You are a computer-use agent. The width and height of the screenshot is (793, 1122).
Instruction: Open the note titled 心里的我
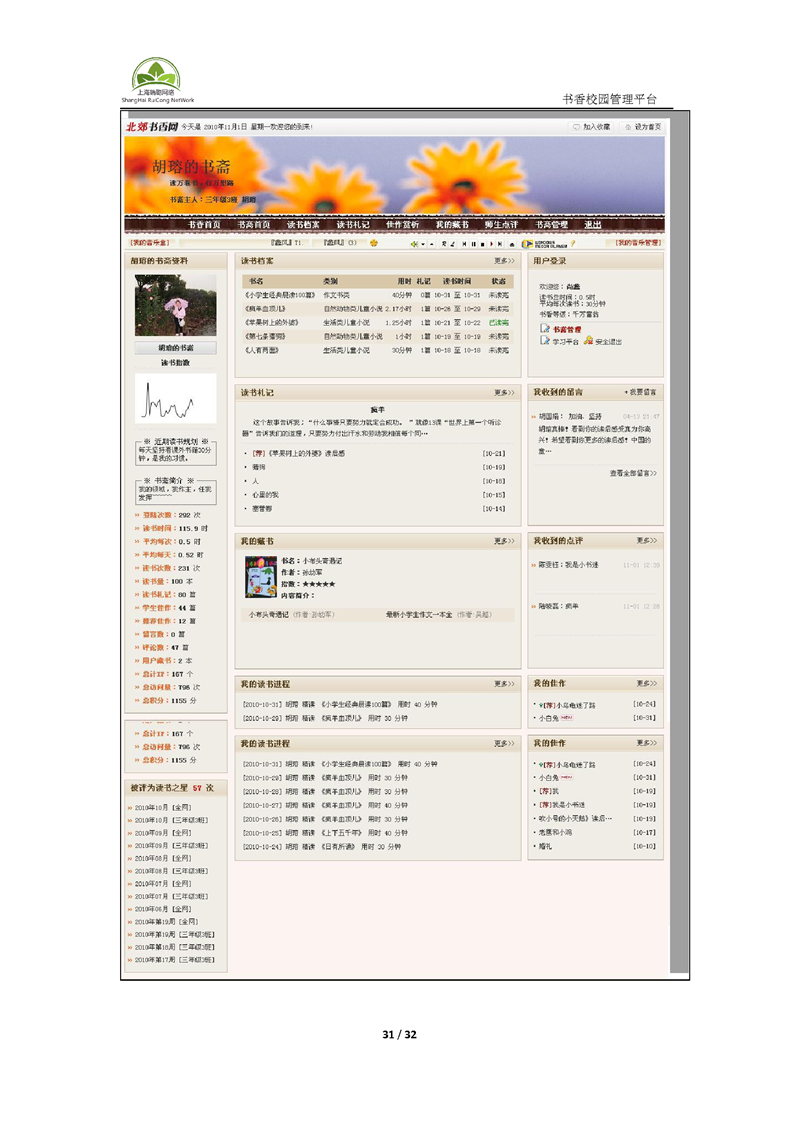pyautogui.click(x=266, y=495)
